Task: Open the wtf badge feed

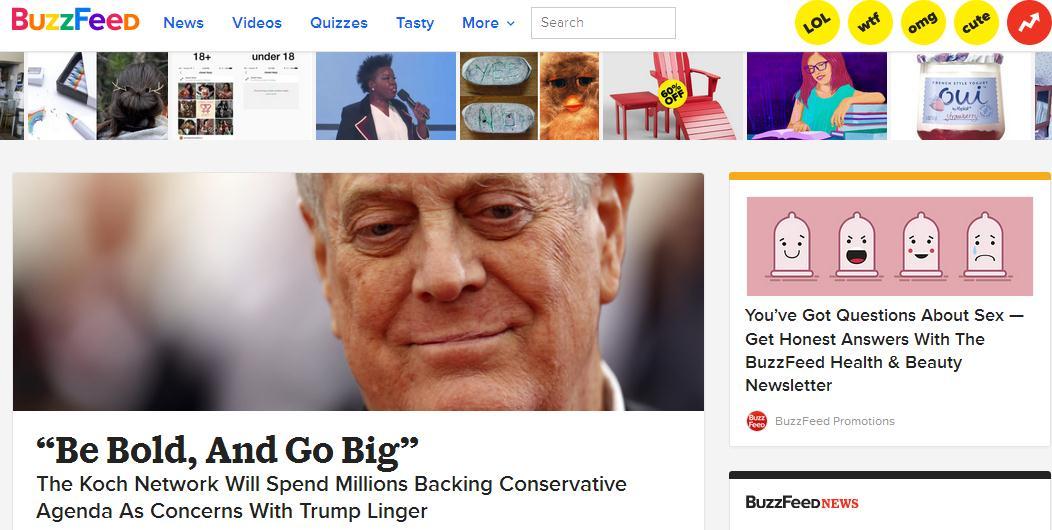Action: coord(870,22)
